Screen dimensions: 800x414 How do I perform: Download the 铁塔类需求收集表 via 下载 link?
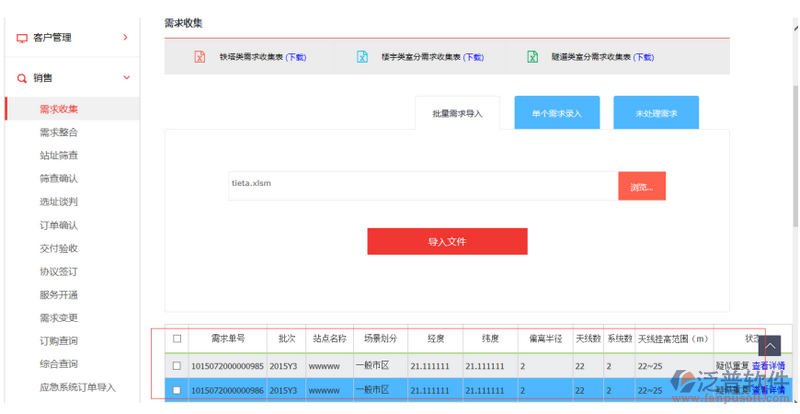[x=296, y=58]
